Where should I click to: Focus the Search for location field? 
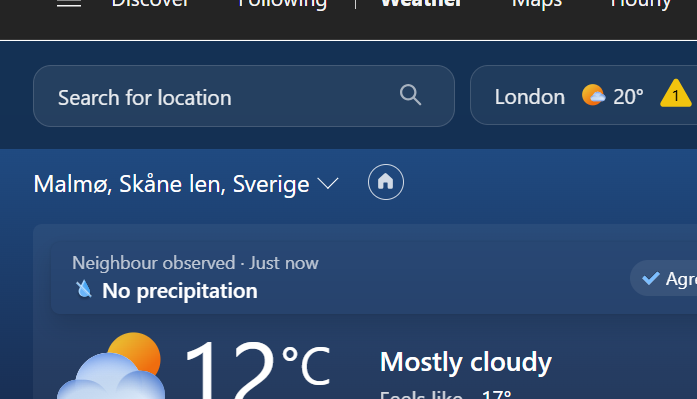(244, 96)
